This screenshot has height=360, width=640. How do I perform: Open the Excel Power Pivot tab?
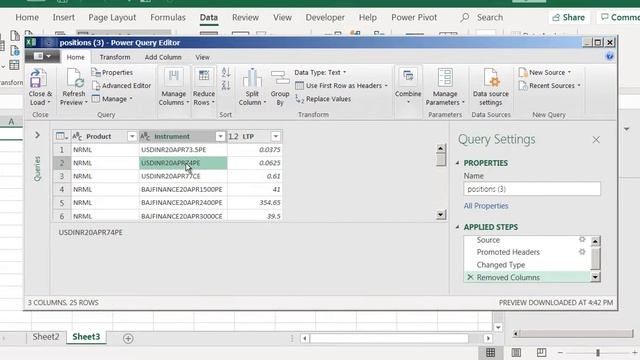[x=414, y=18]
